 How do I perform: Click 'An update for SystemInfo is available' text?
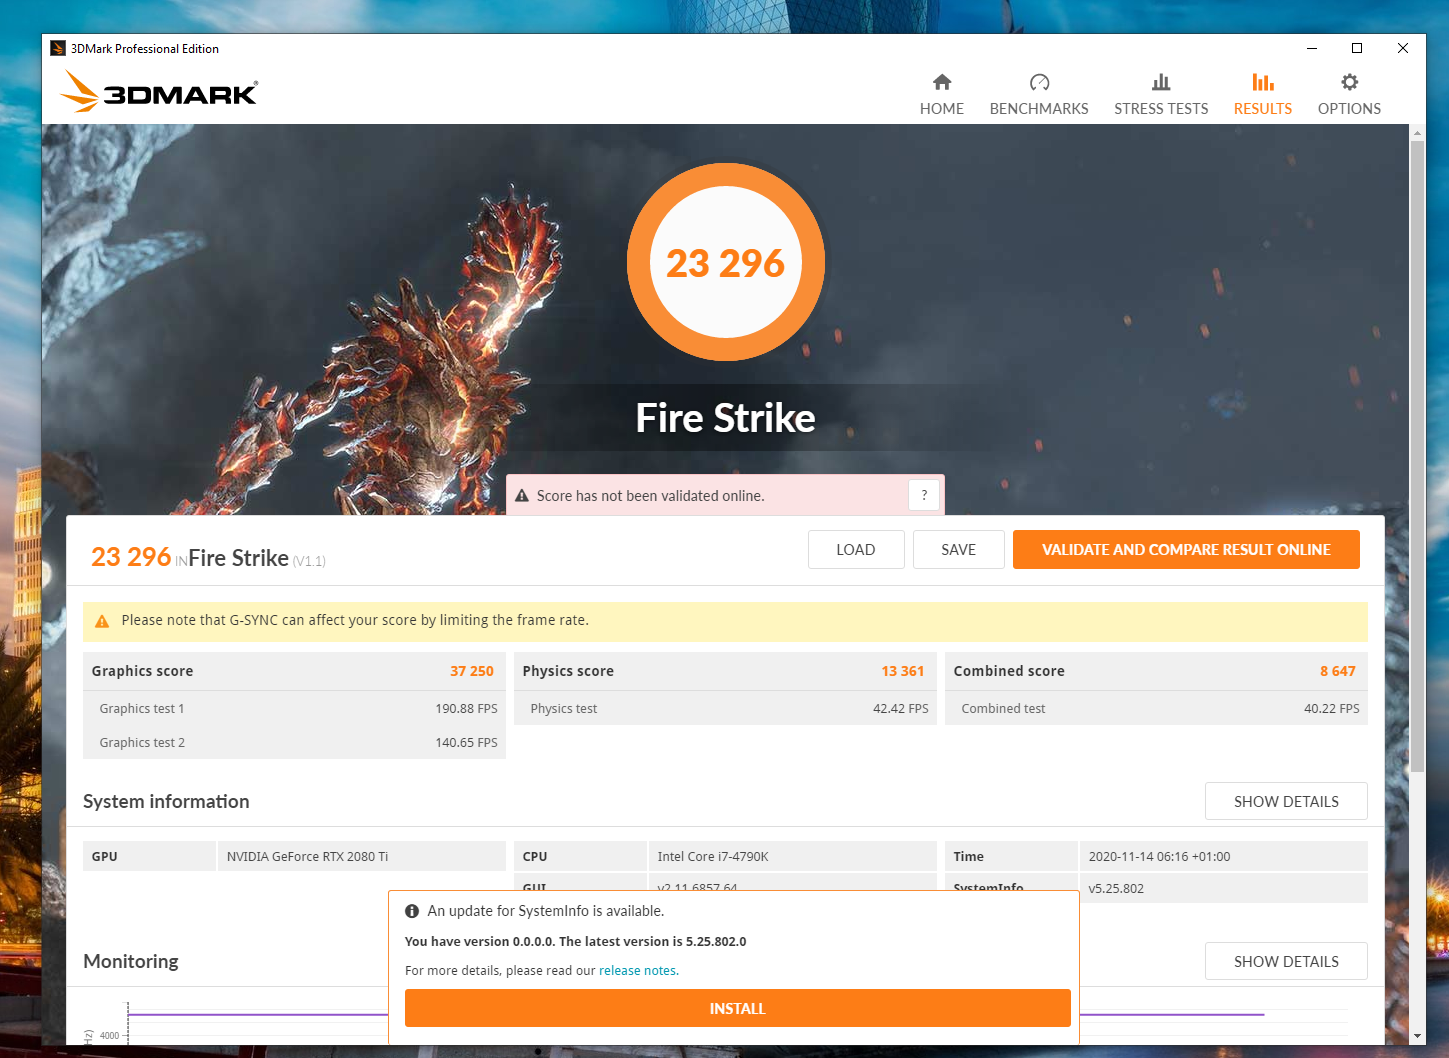tap(545, 911)
